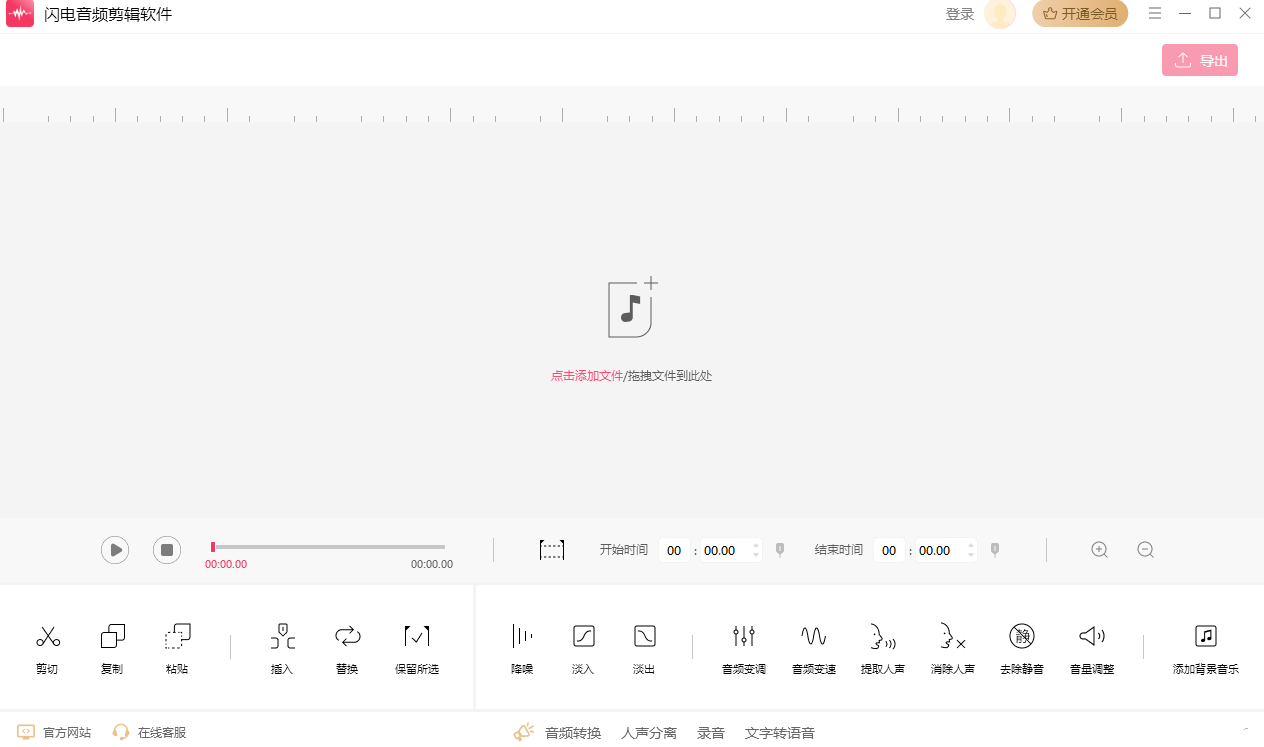The height and width of the screenshot is (747, 1264).
Task: Decrease 结束时间 seconds with down arrow
Action: 971,556
